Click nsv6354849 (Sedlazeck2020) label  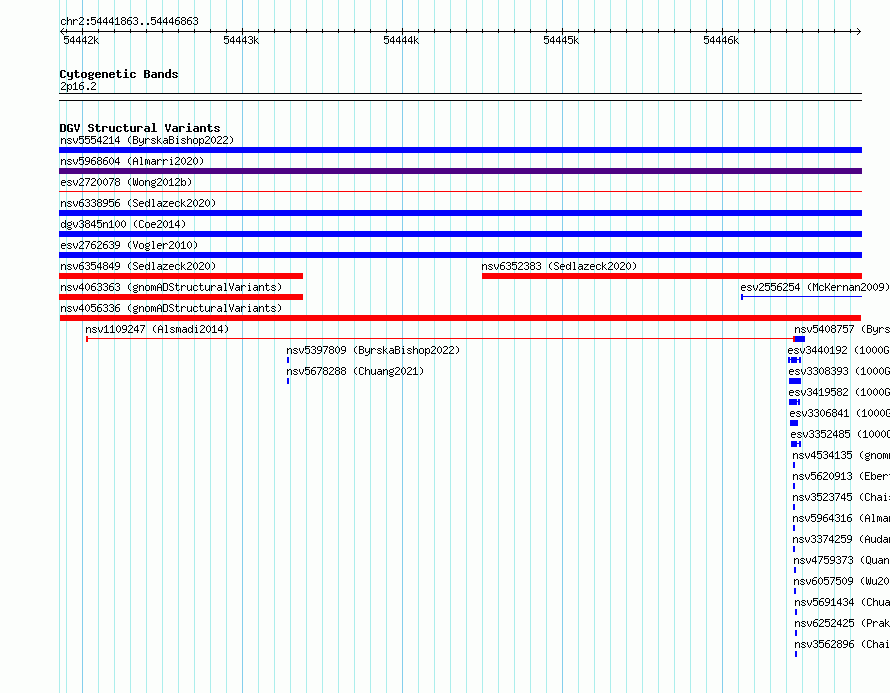138,266
